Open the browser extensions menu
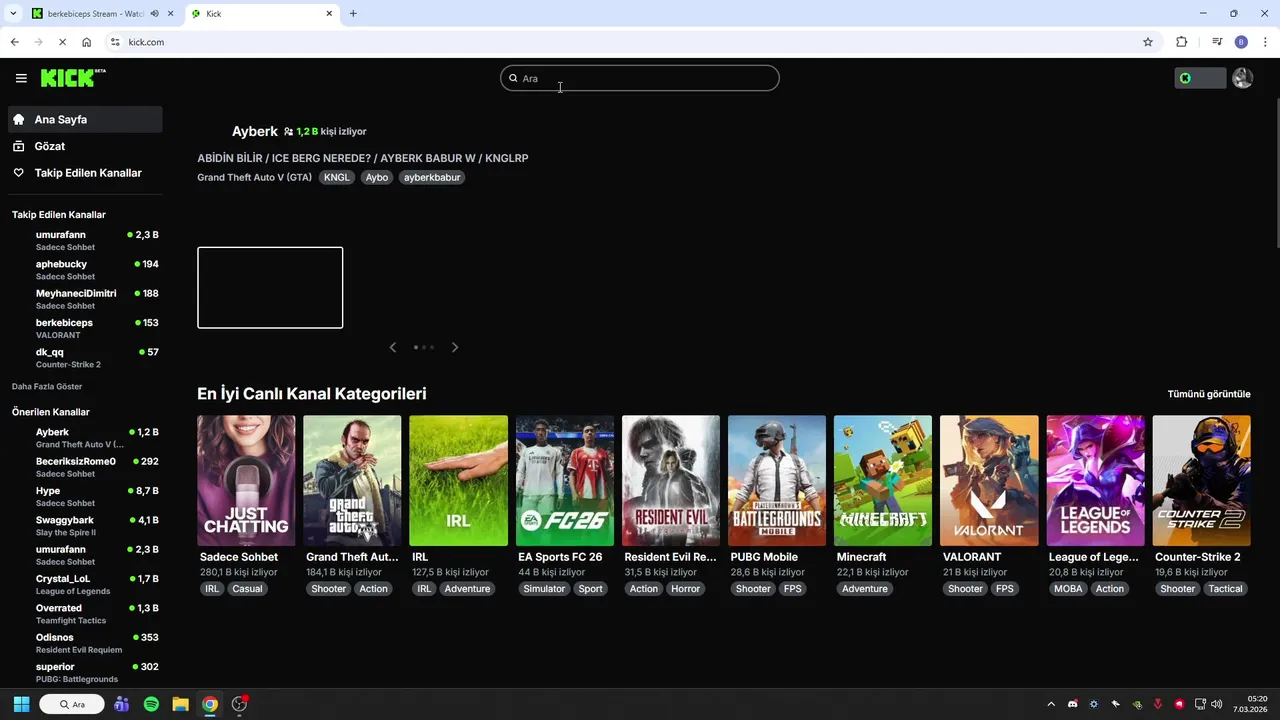Screen dimensions: 1280x720 pos(1182,42)
